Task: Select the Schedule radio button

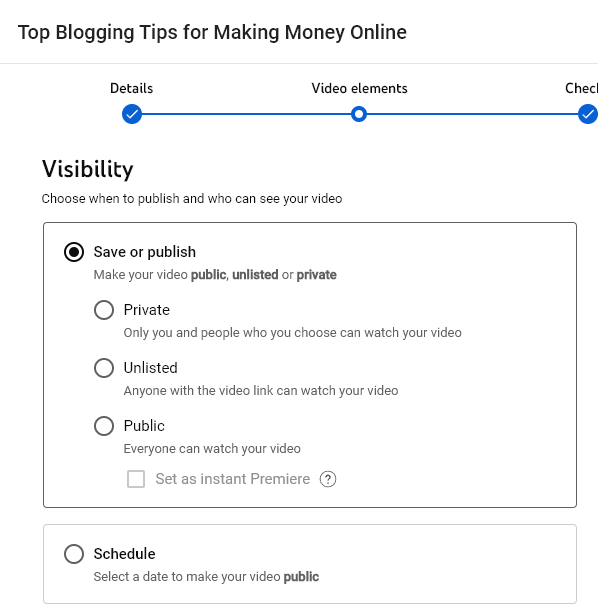Action: 74,554
